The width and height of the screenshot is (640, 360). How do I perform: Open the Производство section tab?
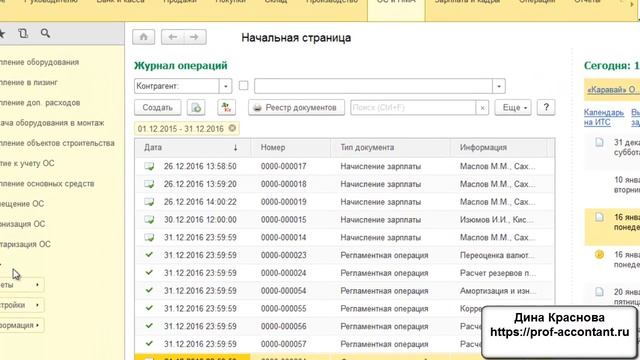[332, 2]
